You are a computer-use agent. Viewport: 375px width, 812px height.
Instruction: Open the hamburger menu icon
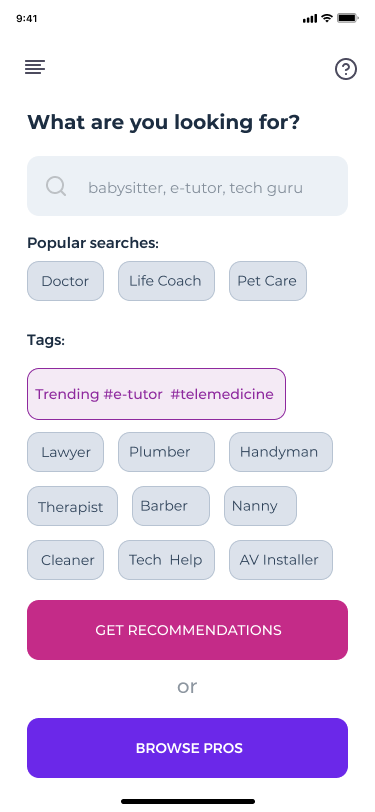[35, 67]
